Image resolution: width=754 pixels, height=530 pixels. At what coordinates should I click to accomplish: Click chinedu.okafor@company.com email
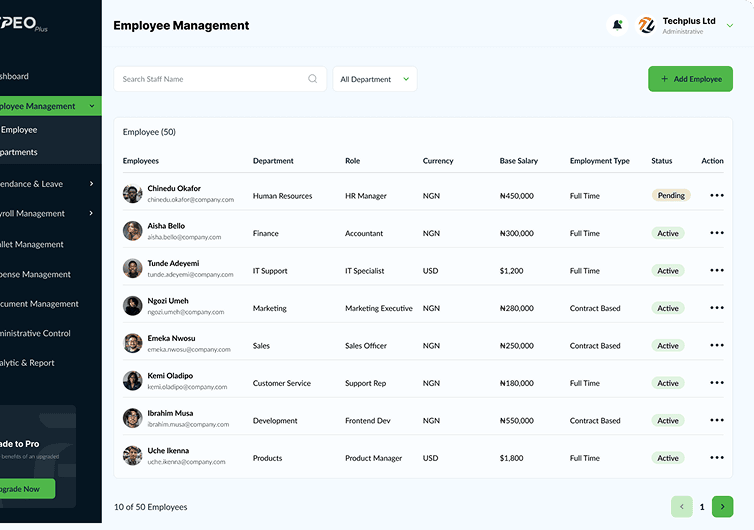point(190,200)
